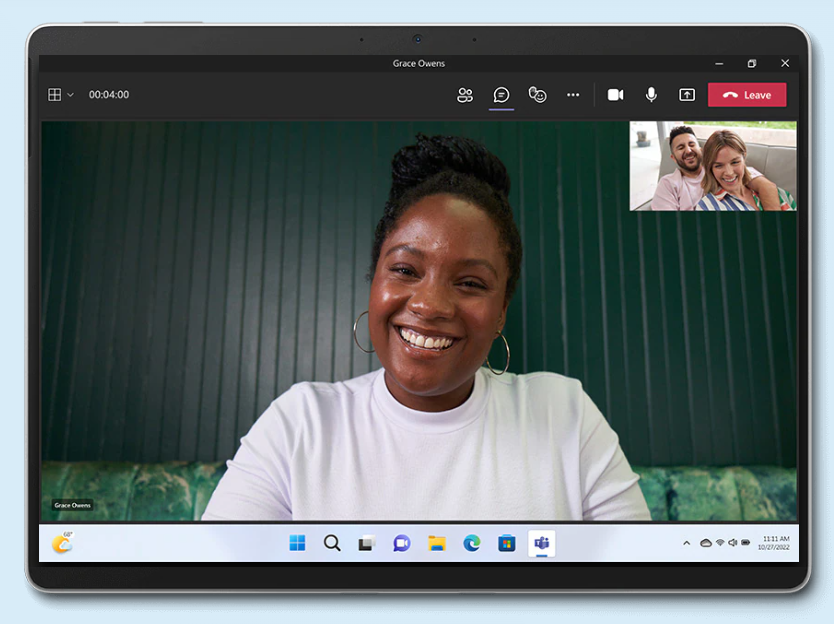Launch Microsoft Edge from the taskbar

(x=471, y=543)
